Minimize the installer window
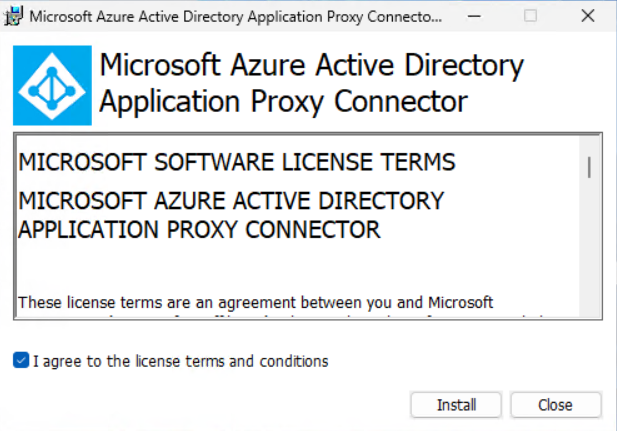Viewport: 617px width, 431px height. (474, 16)
